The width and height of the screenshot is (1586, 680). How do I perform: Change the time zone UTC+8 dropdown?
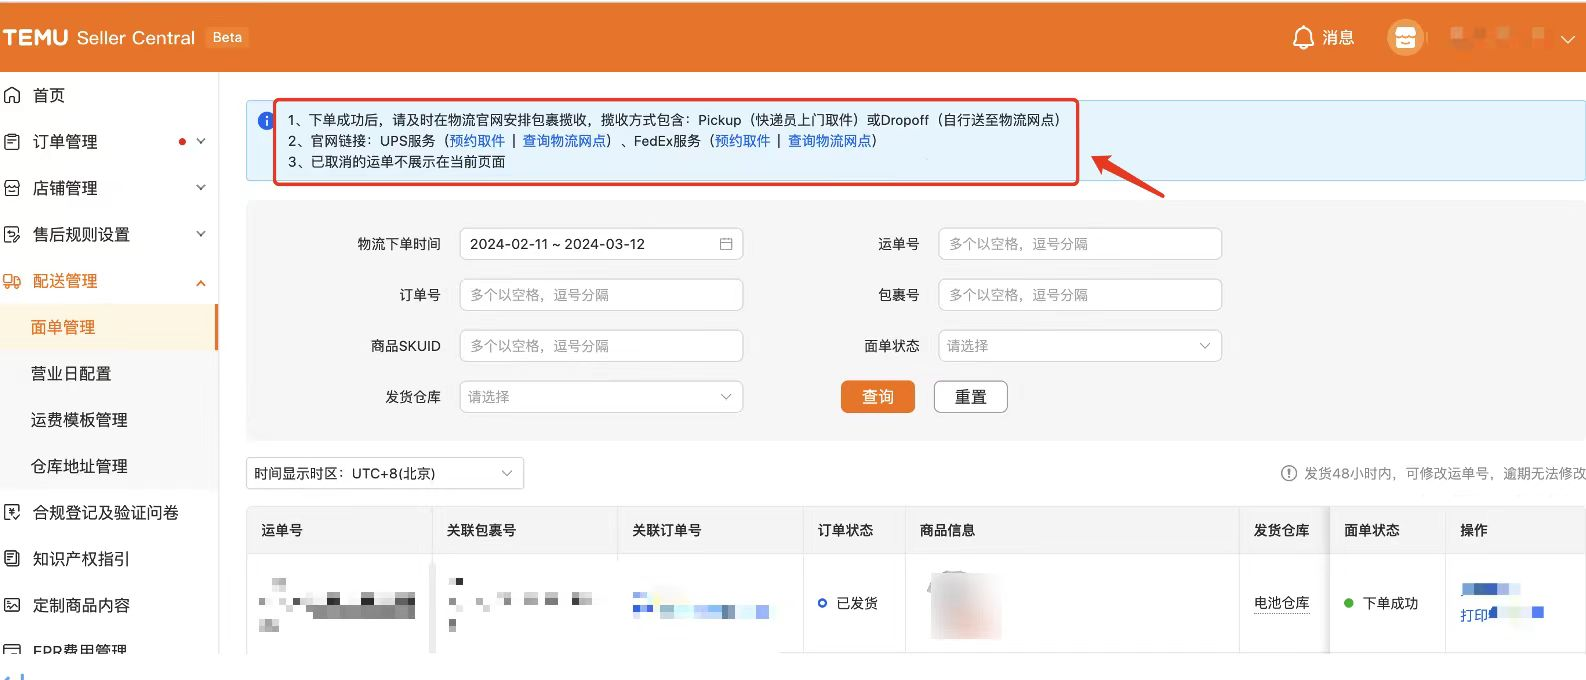click(384, 473)
